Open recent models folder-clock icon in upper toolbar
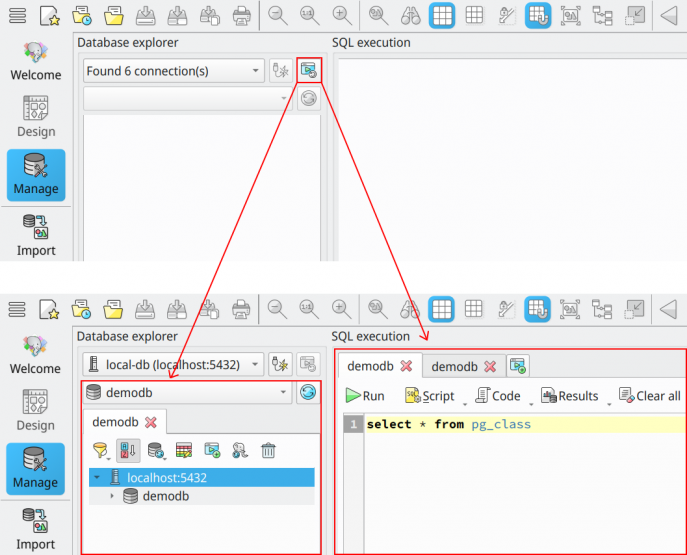The width and height of the screenshot is (687, 555). [x=82, y=16]
